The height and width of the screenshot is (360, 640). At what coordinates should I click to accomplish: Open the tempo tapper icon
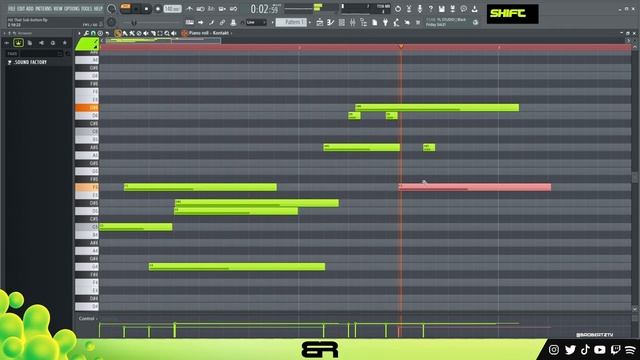click(x=396, y=22)
